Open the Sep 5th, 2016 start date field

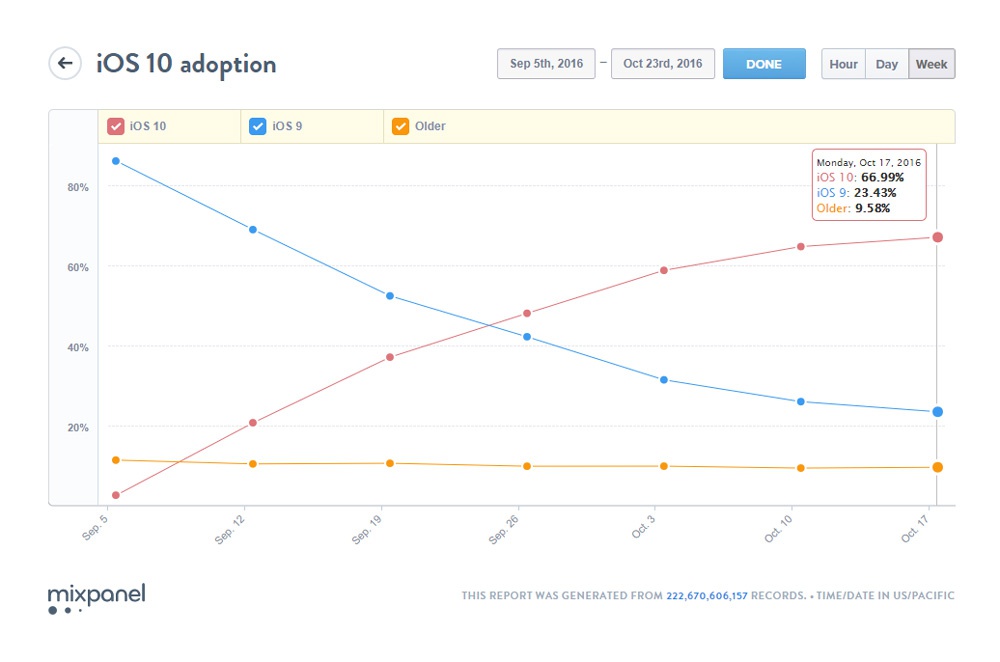546,64
